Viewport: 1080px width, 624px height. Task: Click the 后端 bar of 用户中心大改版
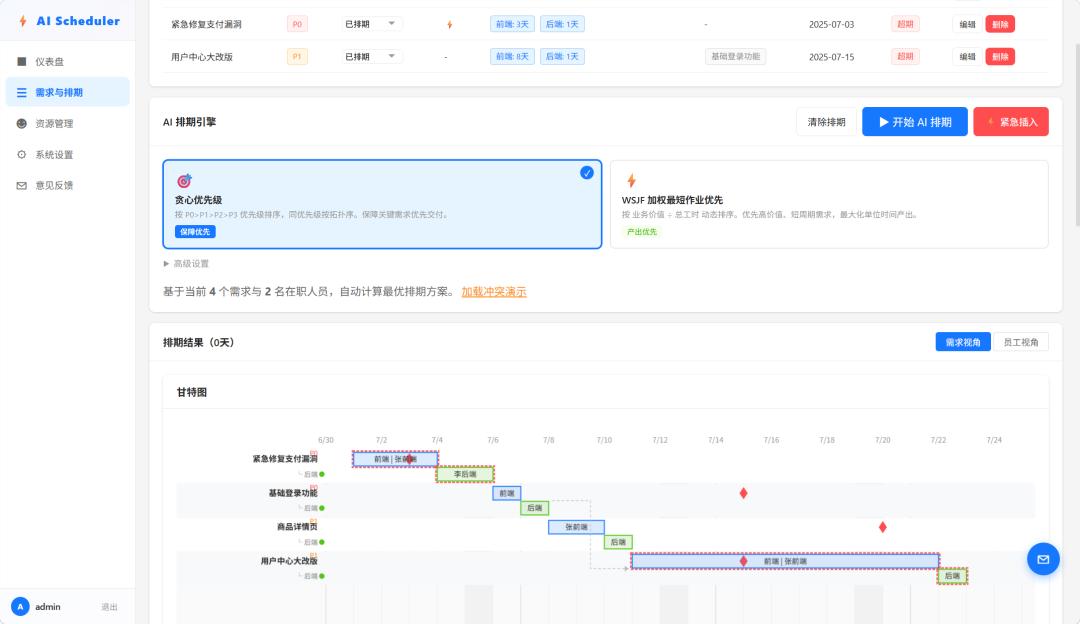(952, 576)
